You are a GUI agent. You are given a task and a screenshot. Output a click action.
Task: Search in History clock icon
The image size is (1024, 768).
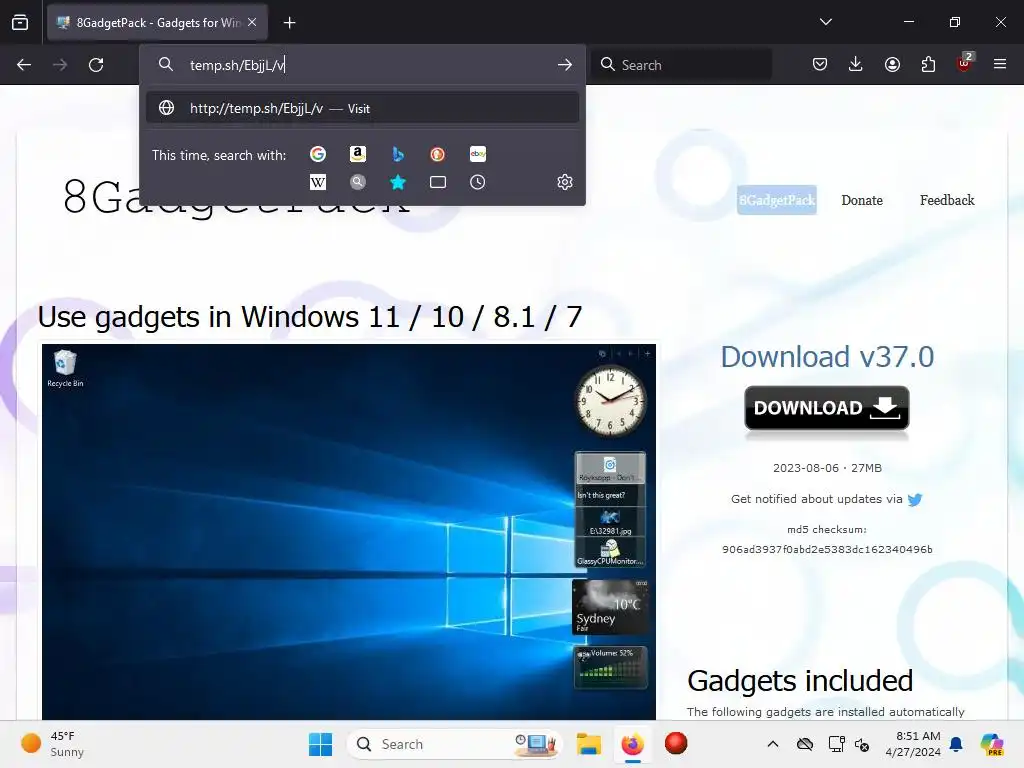point(478,182)
